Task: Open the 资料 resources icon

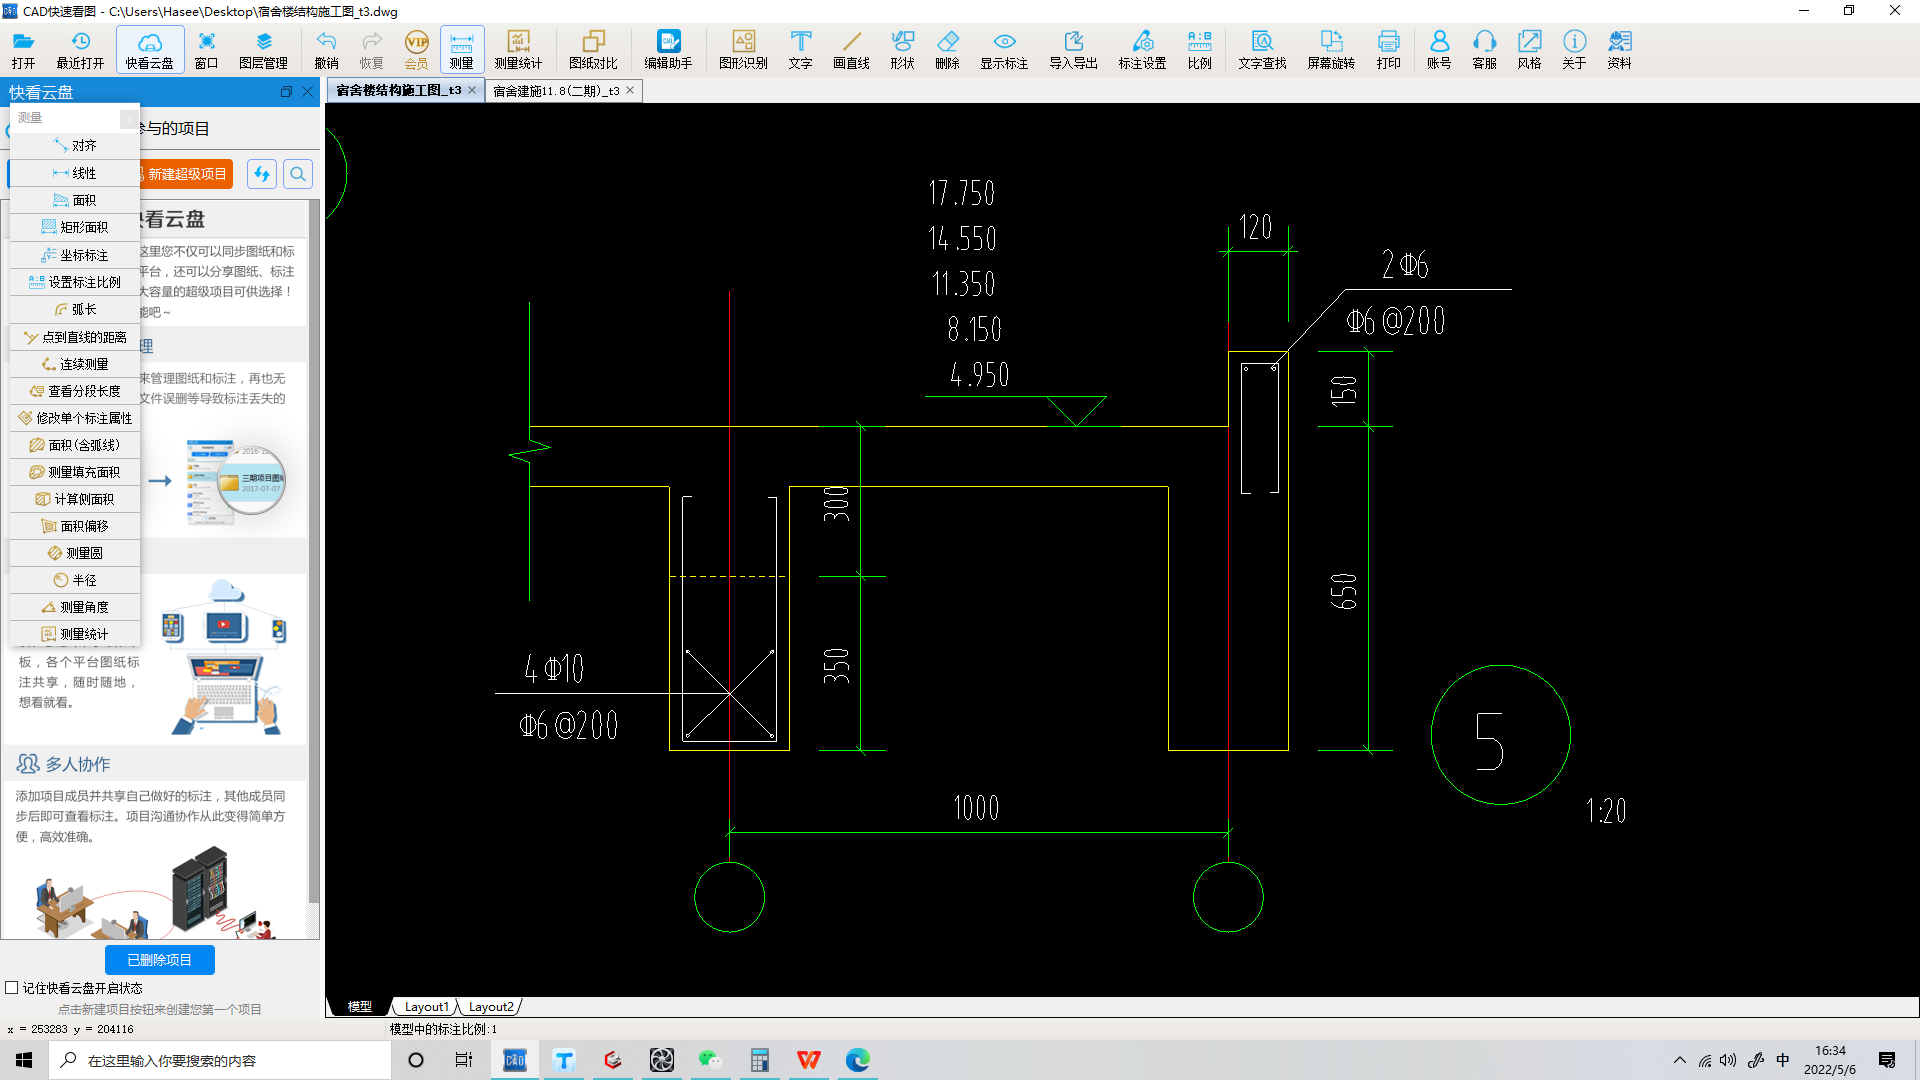Action: tap(1619, 49)
